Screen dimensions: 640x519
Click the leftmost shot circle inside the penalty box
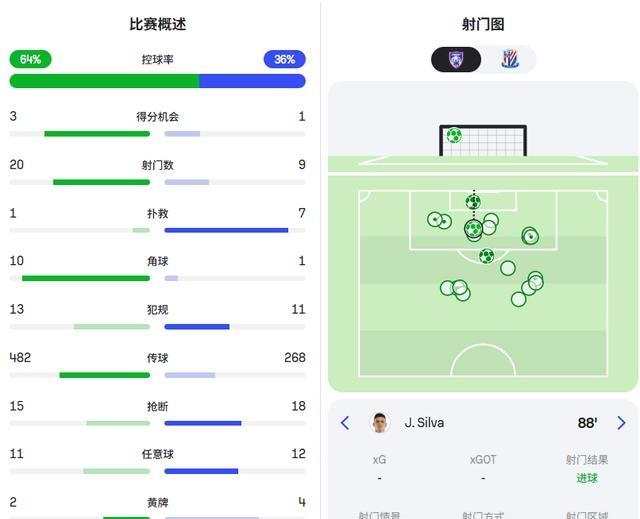tap(435, 219)
